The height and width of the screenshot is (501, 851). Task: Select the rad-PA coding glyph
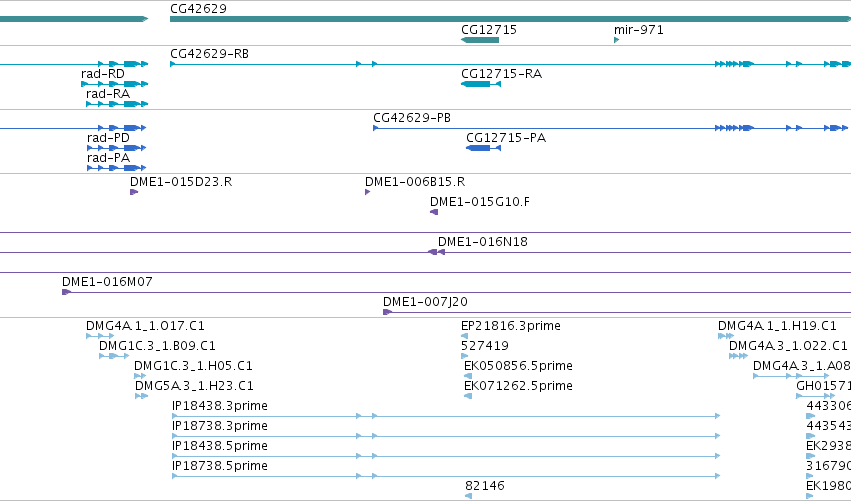117,168
